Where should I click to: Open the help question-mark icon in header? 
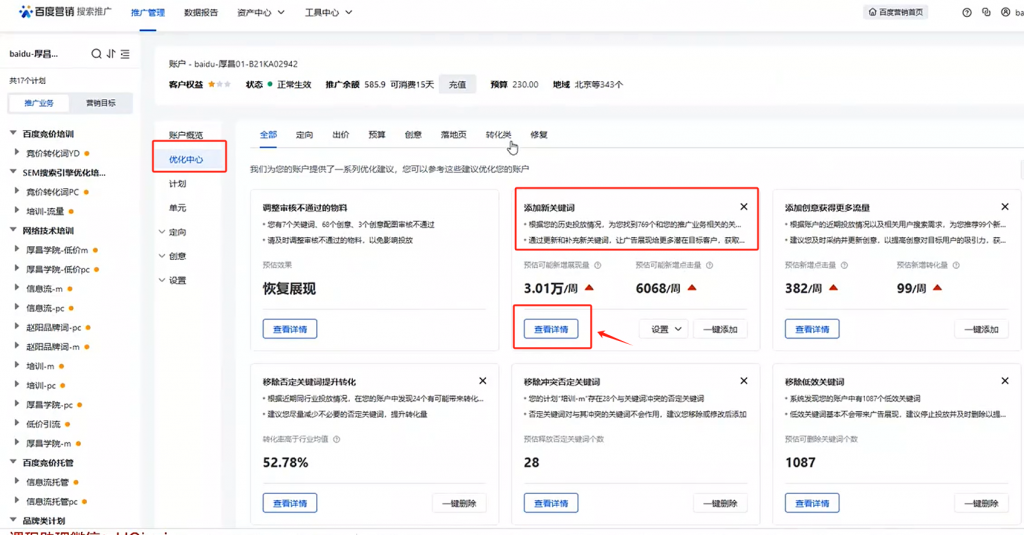[967, 12]
